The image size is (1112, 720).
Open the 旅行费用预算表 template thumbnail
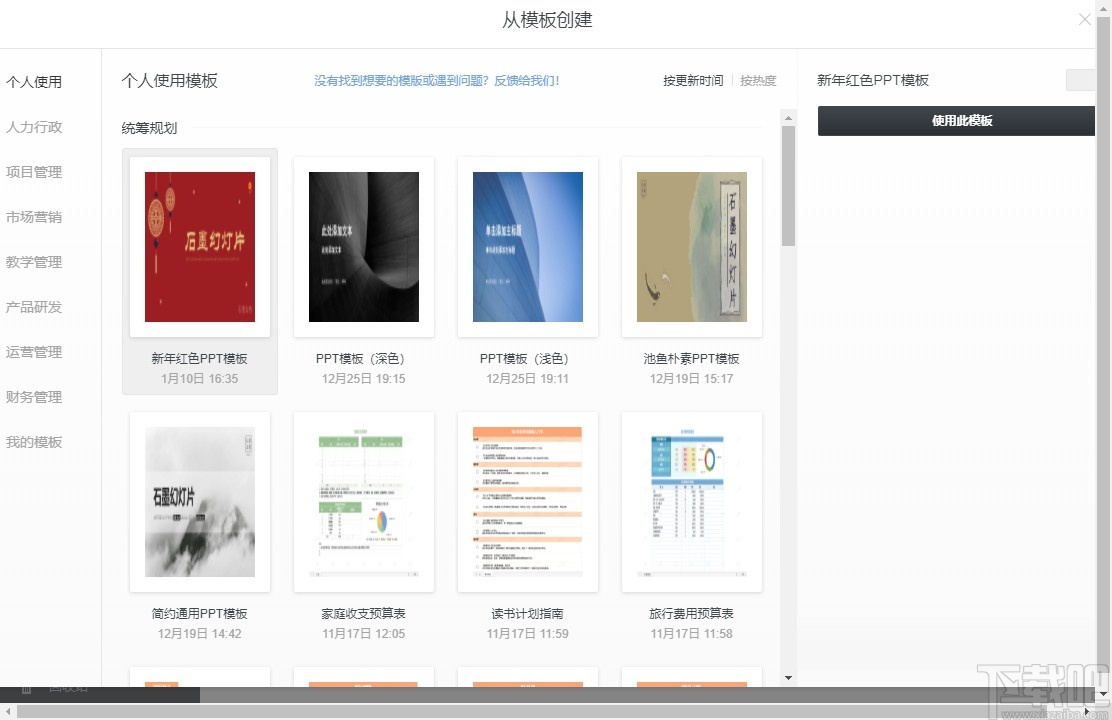click(x=691, y=502)
